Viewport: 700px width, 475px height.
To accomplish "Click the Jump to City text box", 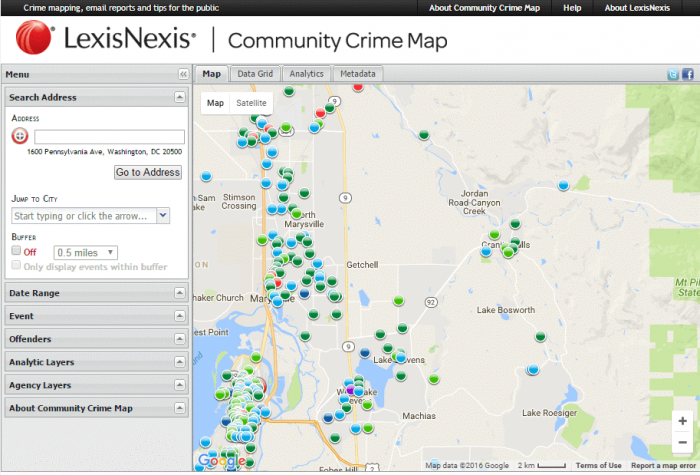I will 84,216.
